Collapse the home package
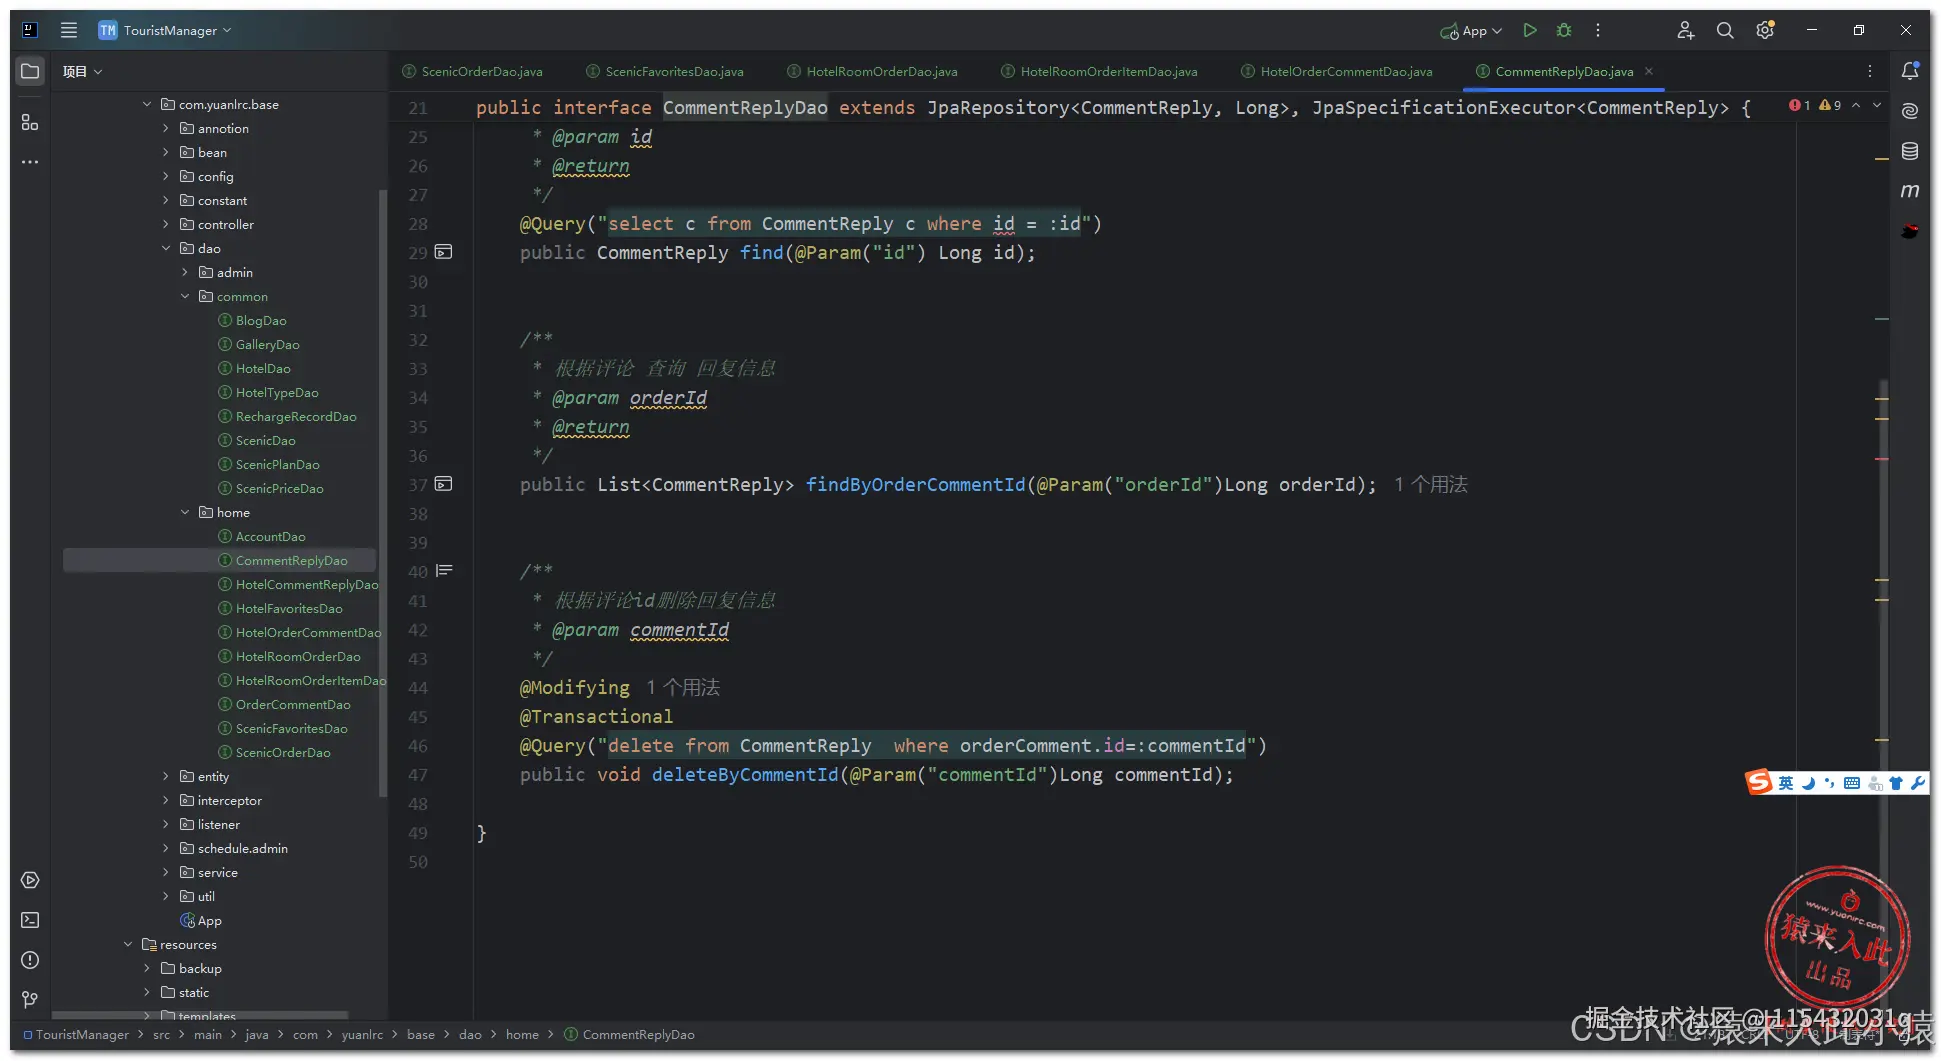The width and height of the screenshot is (1941, 1061). (185, 512)
